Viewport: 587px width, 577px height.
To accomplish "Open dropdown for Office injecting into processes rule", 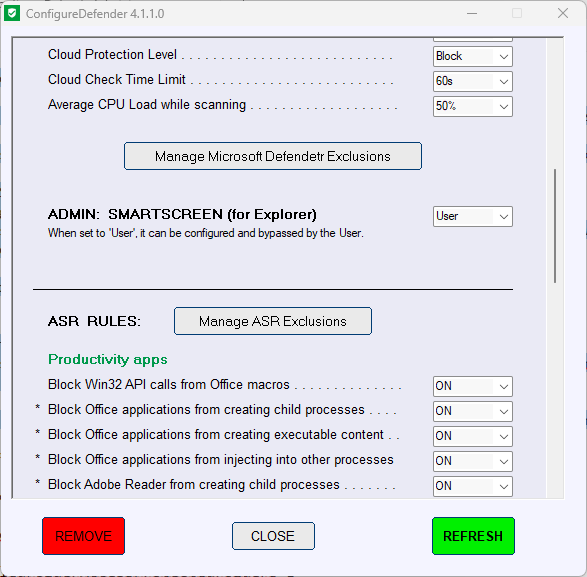I will click(473, 461).
